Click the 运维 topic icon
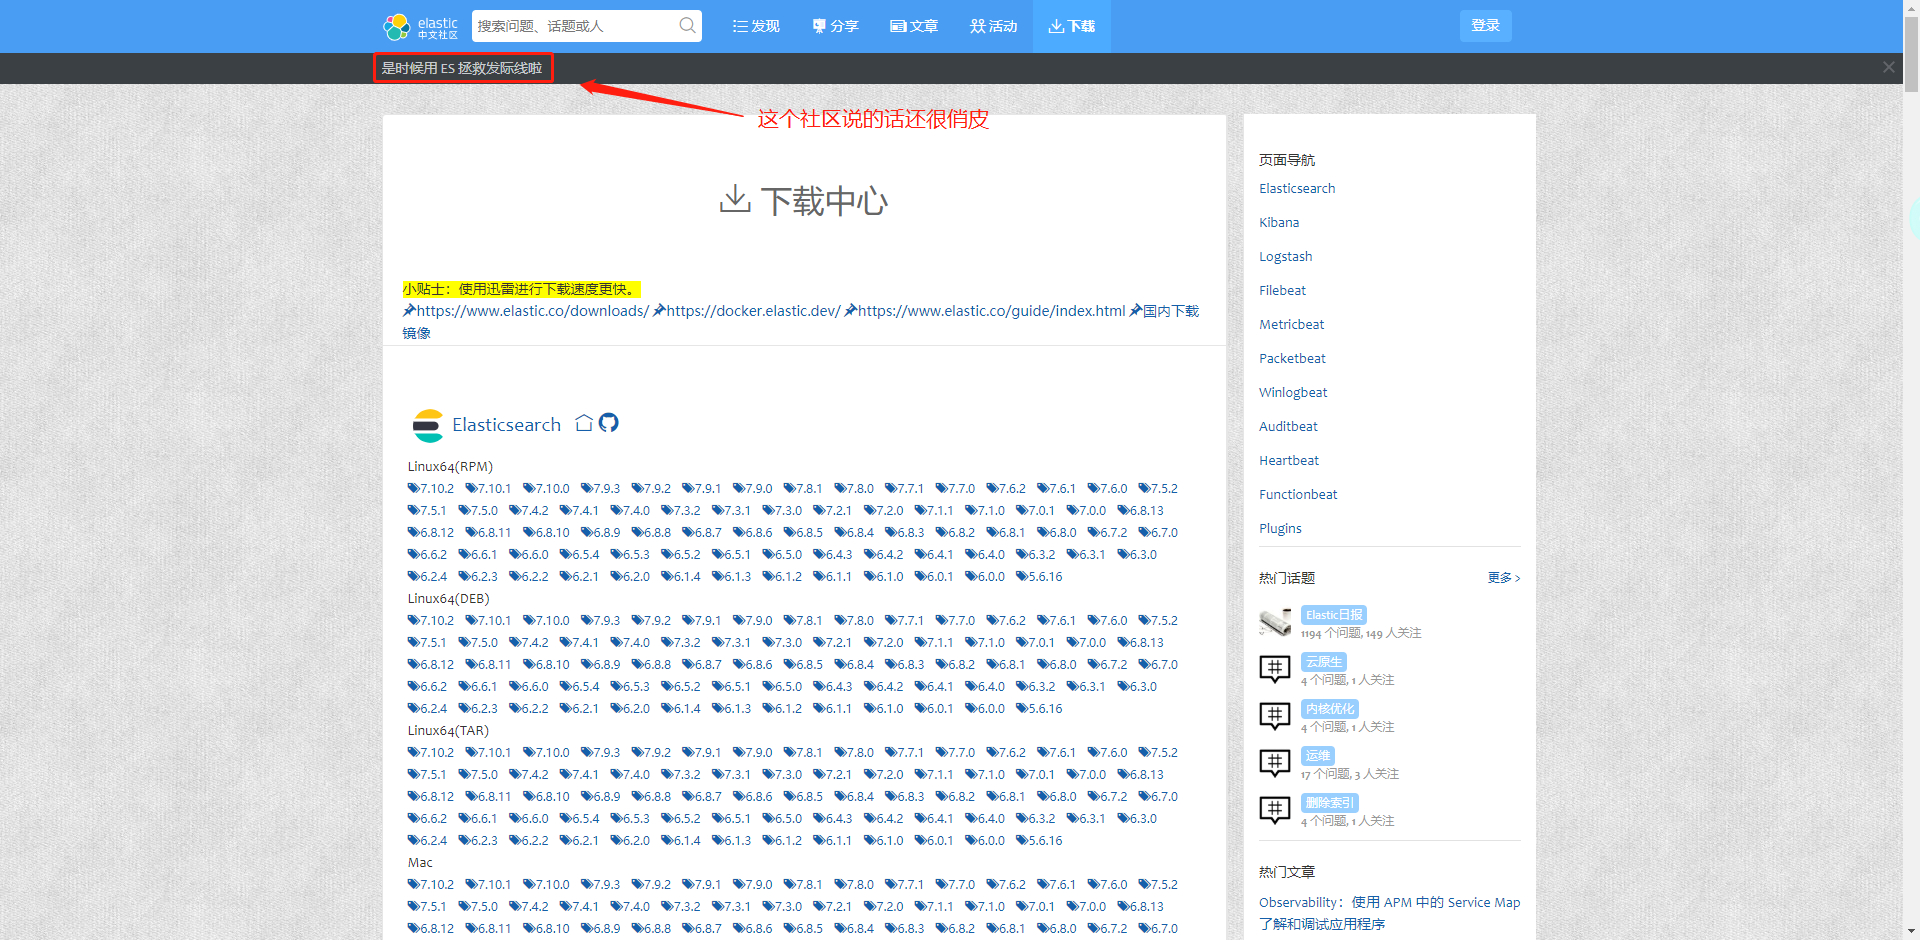 pyautogui.click(x=1275, y=763)
